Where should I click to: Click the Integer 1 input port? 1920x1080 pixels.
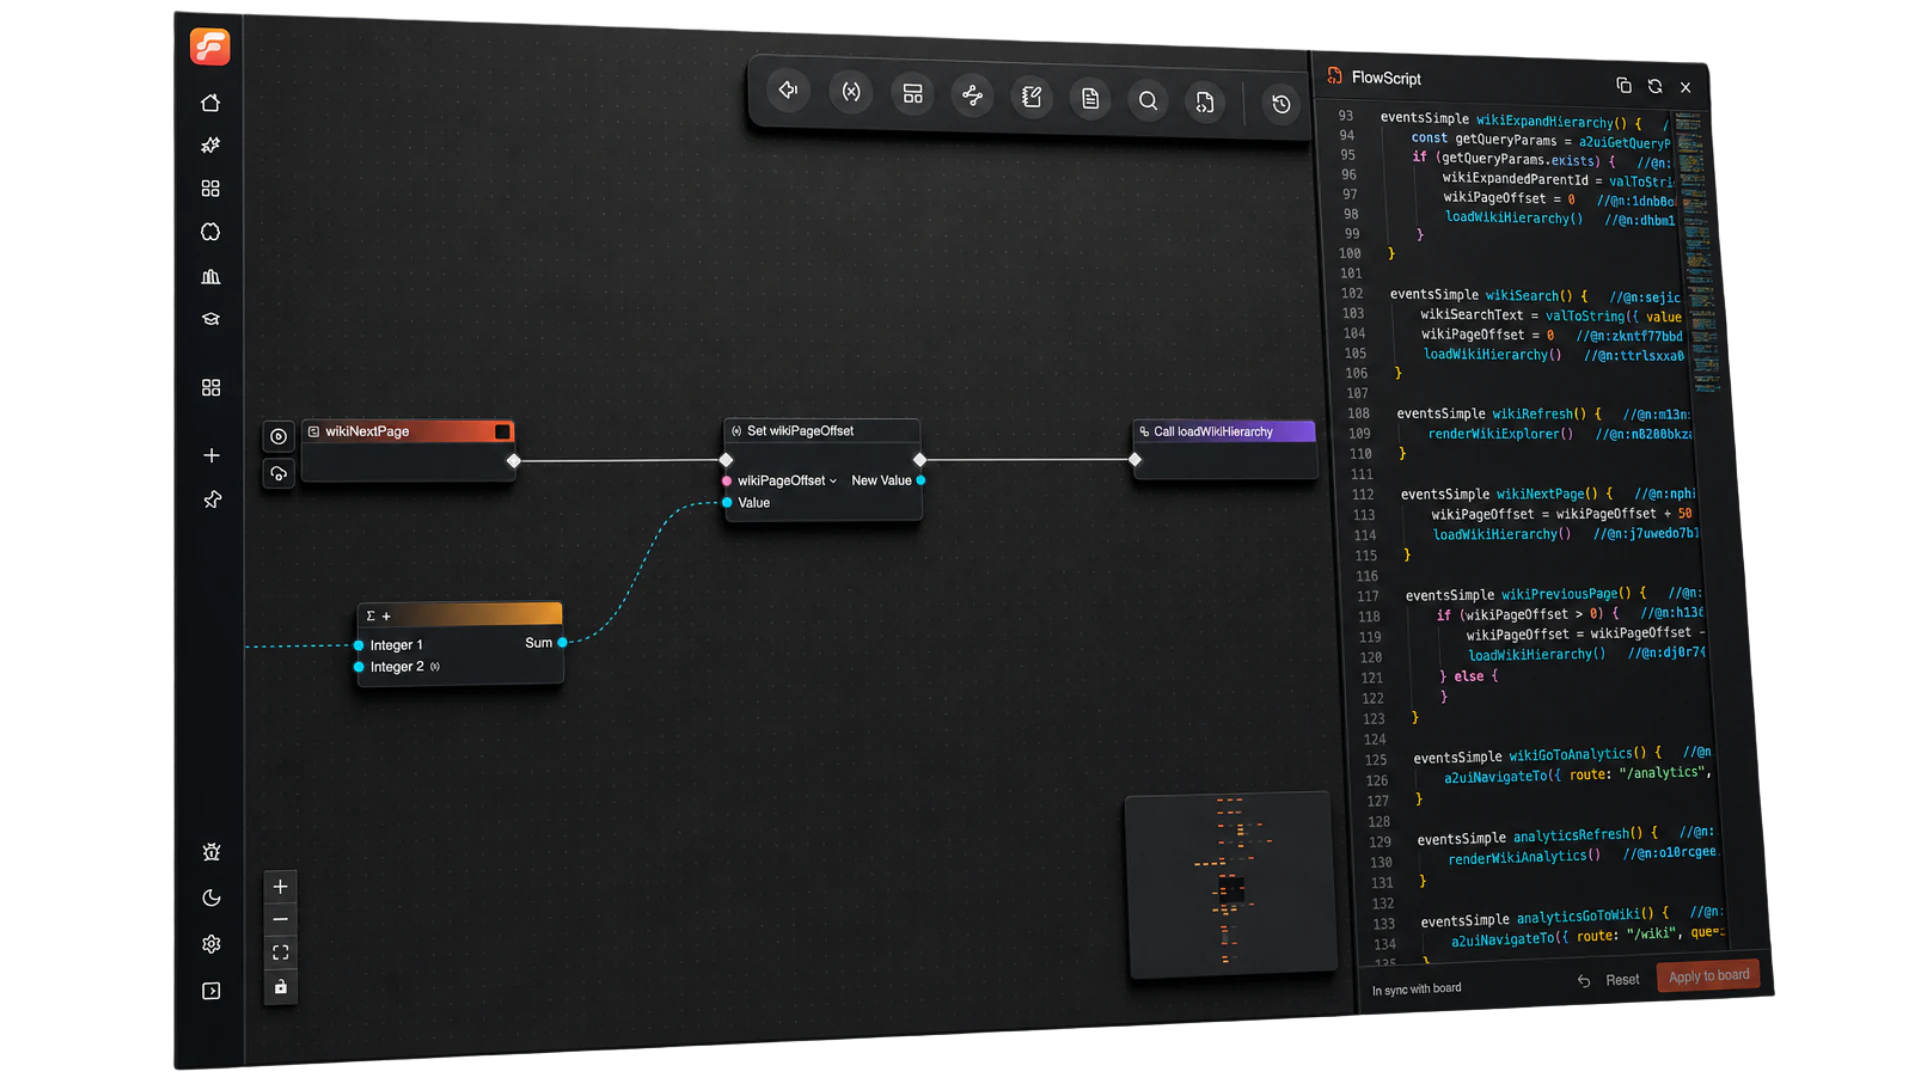(359, 645)
